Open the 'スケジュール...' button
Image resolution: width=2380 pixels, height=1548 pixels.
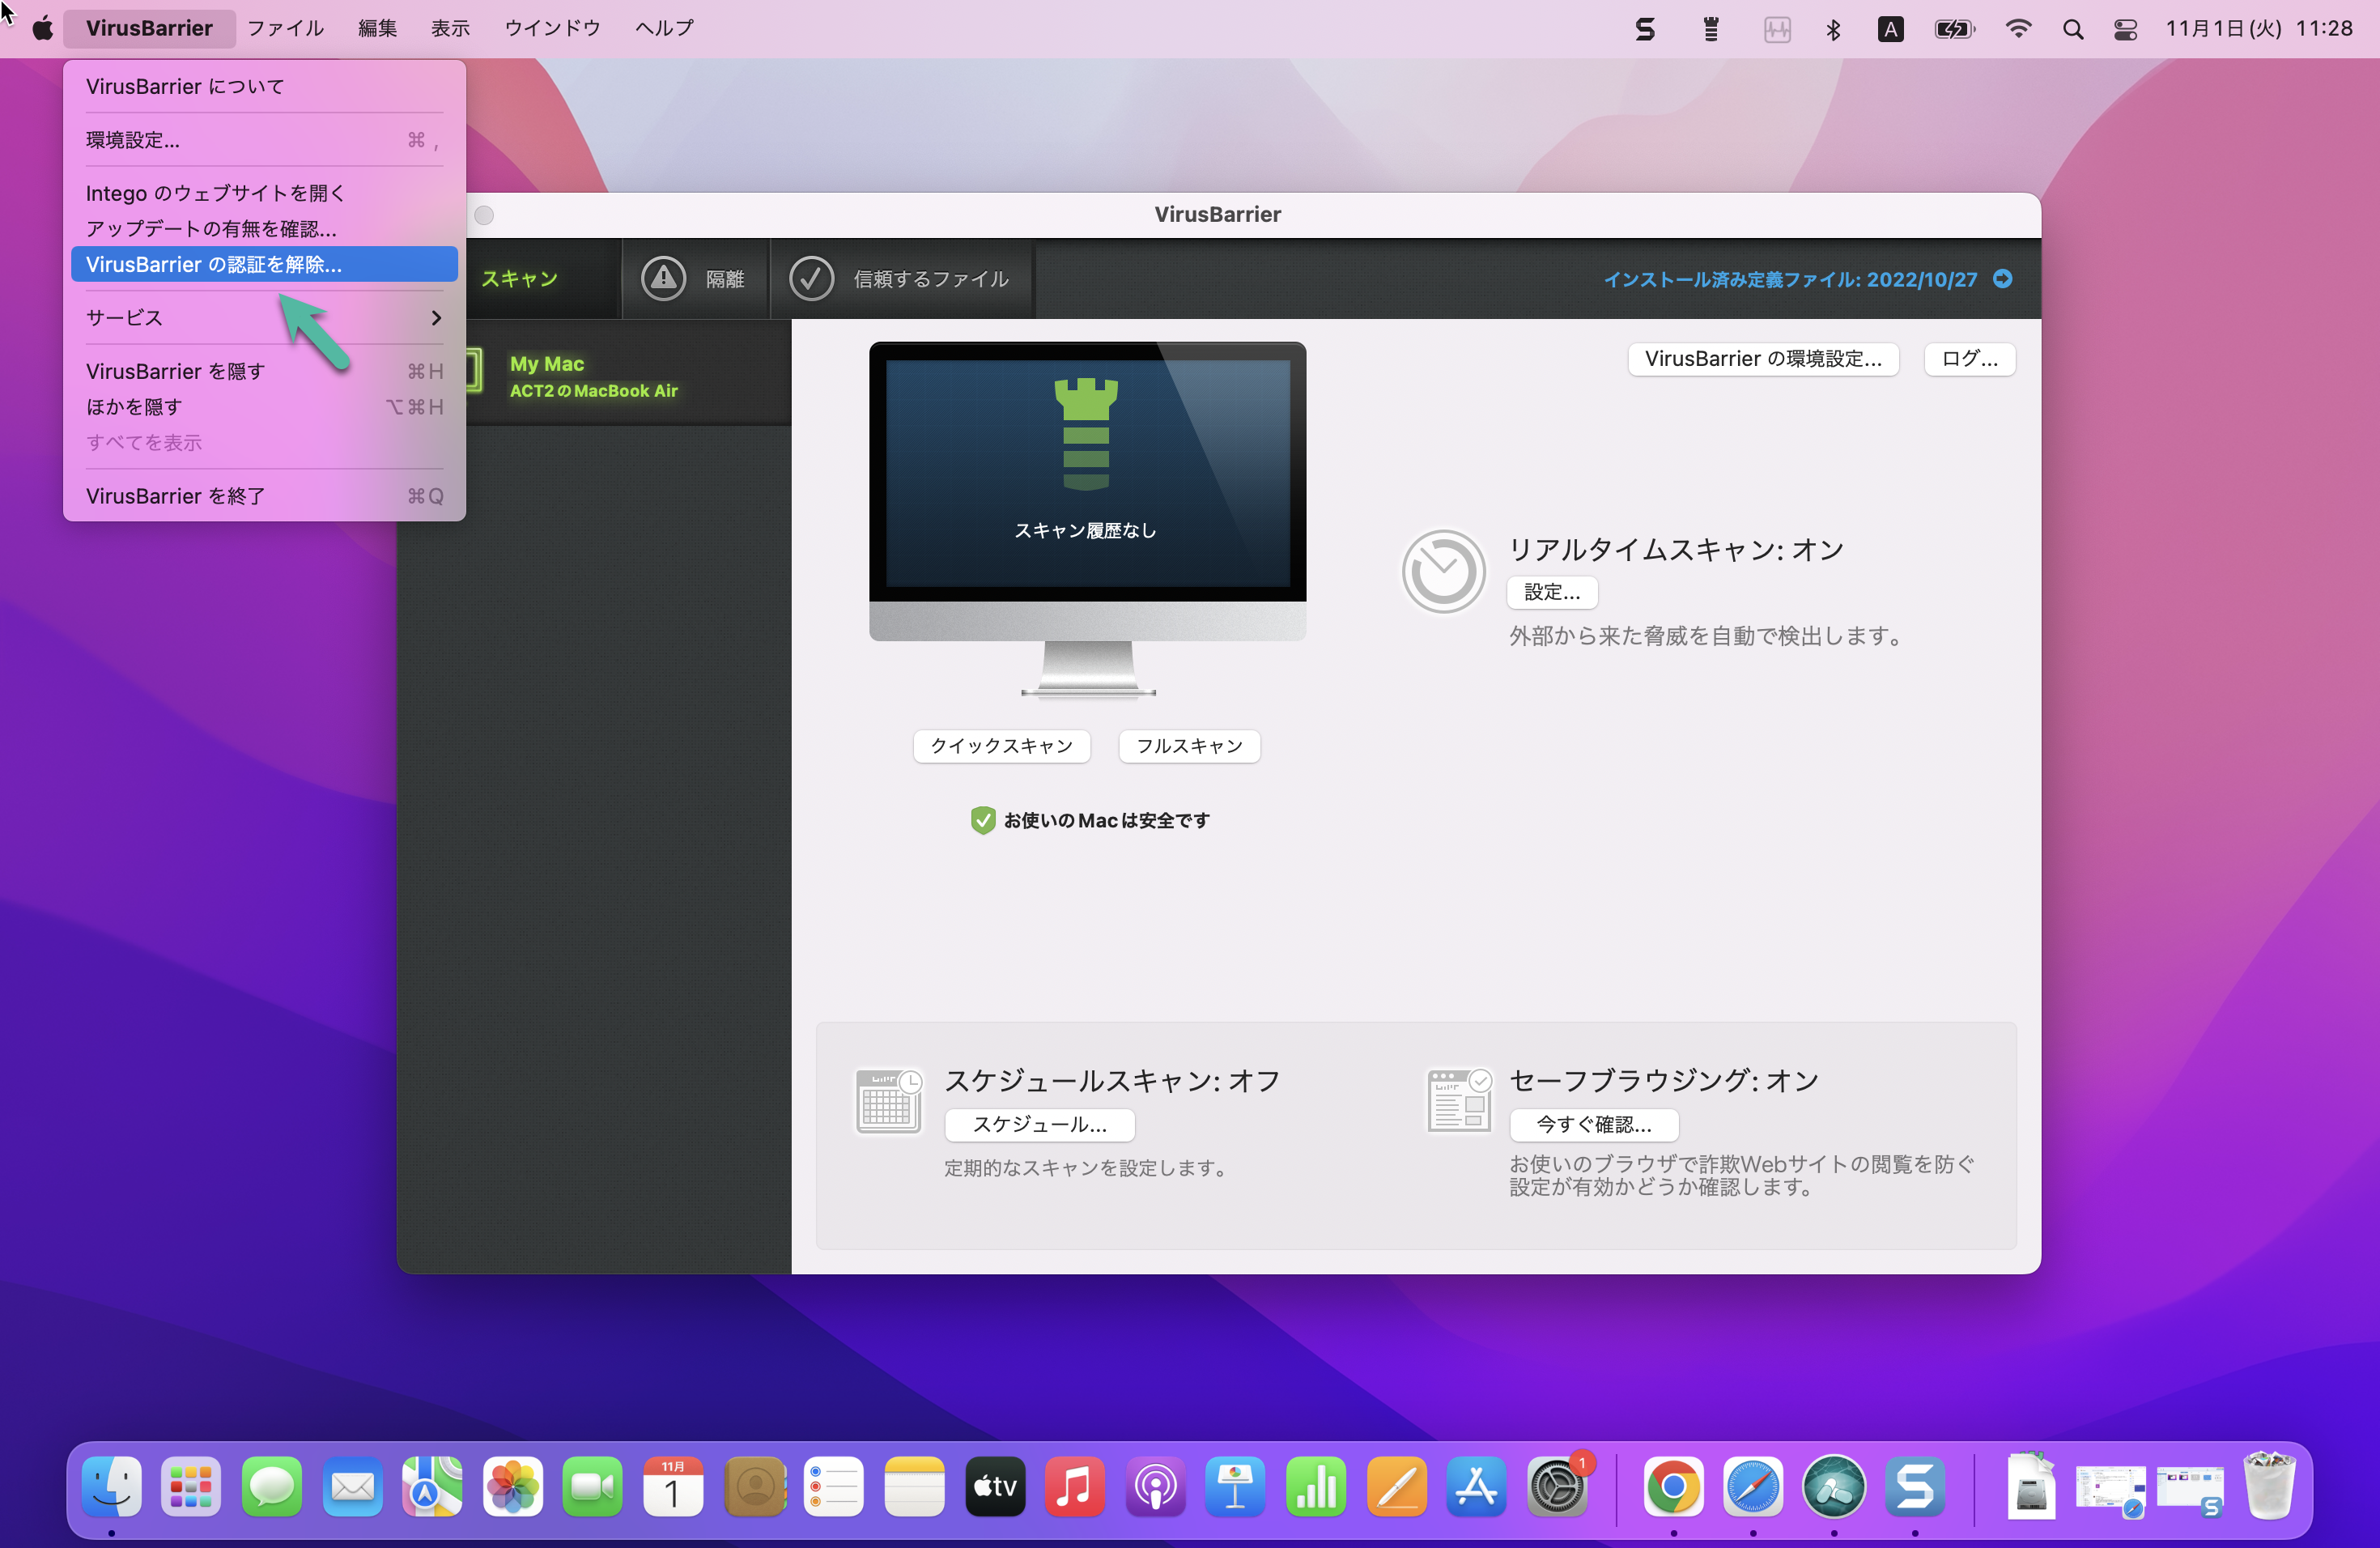1039,1125
